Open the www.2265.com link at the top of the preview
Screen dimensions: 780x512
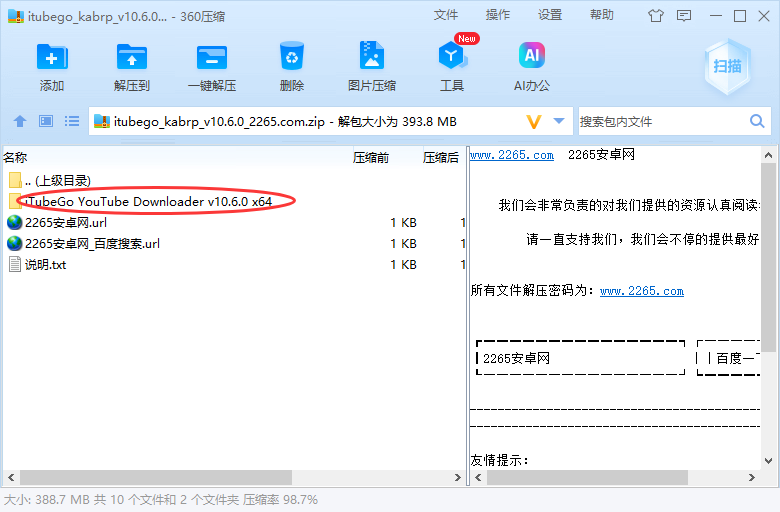512,155
